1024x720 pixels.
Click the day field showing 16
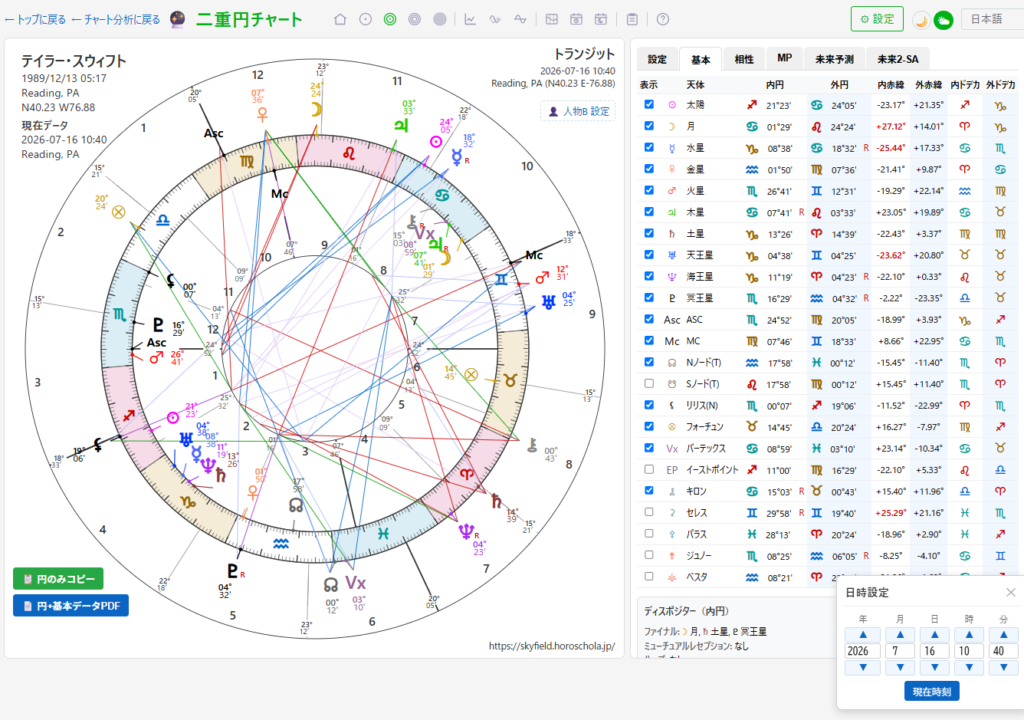click(x=935, y=651)
